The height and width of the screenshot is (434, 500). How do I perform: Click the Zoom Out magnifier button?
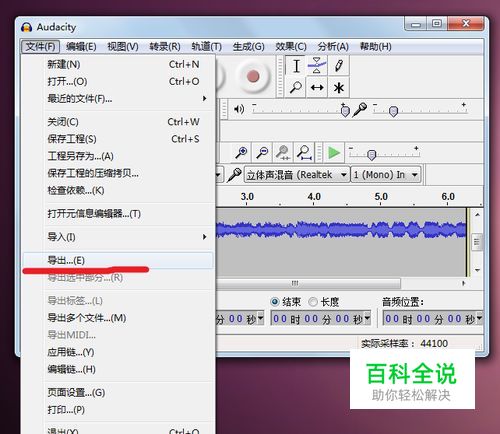point(262,152)
